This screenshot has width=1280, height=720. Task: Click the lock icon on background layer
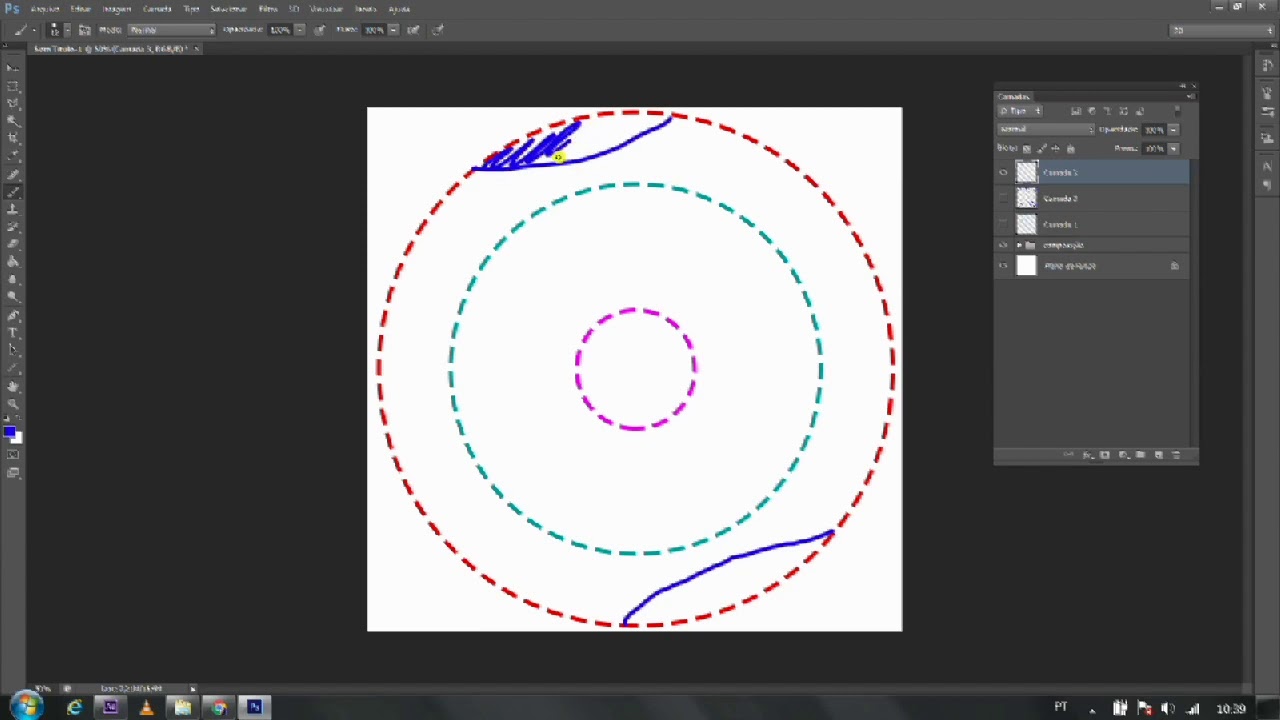[1175, 266]
